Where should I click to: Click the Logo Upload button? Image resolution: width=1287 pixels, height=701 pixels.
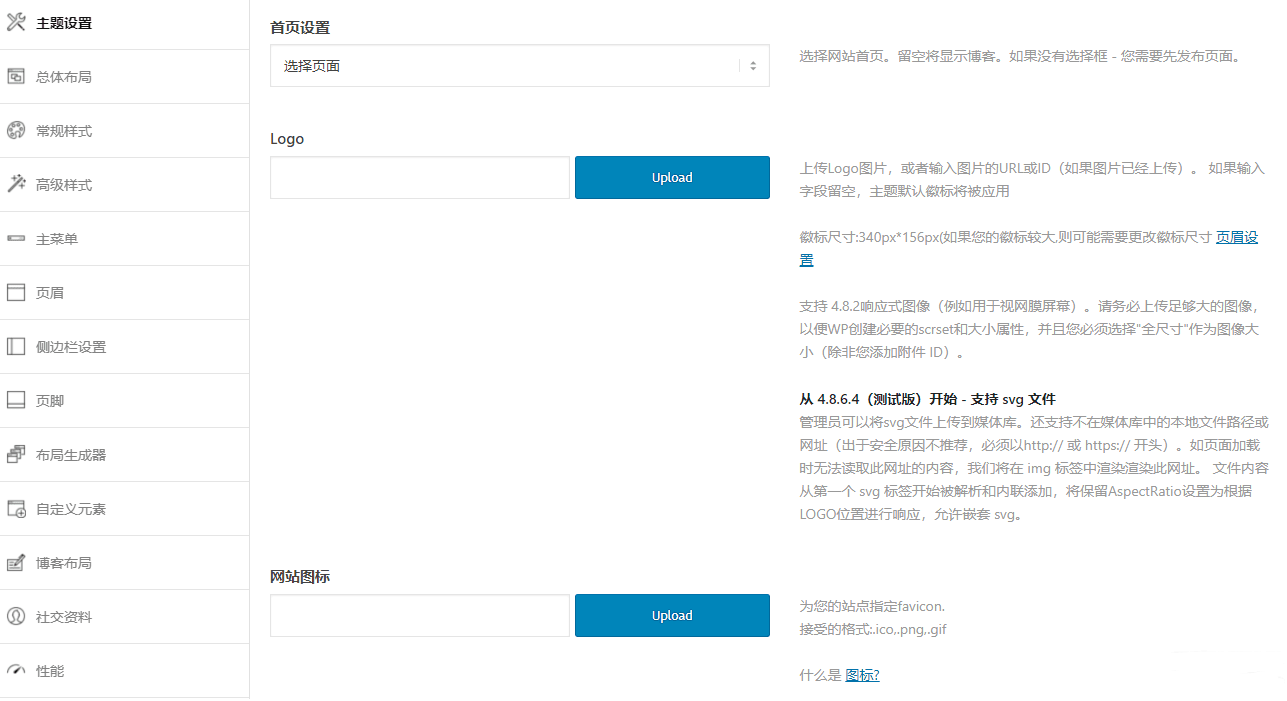point(671,177)
